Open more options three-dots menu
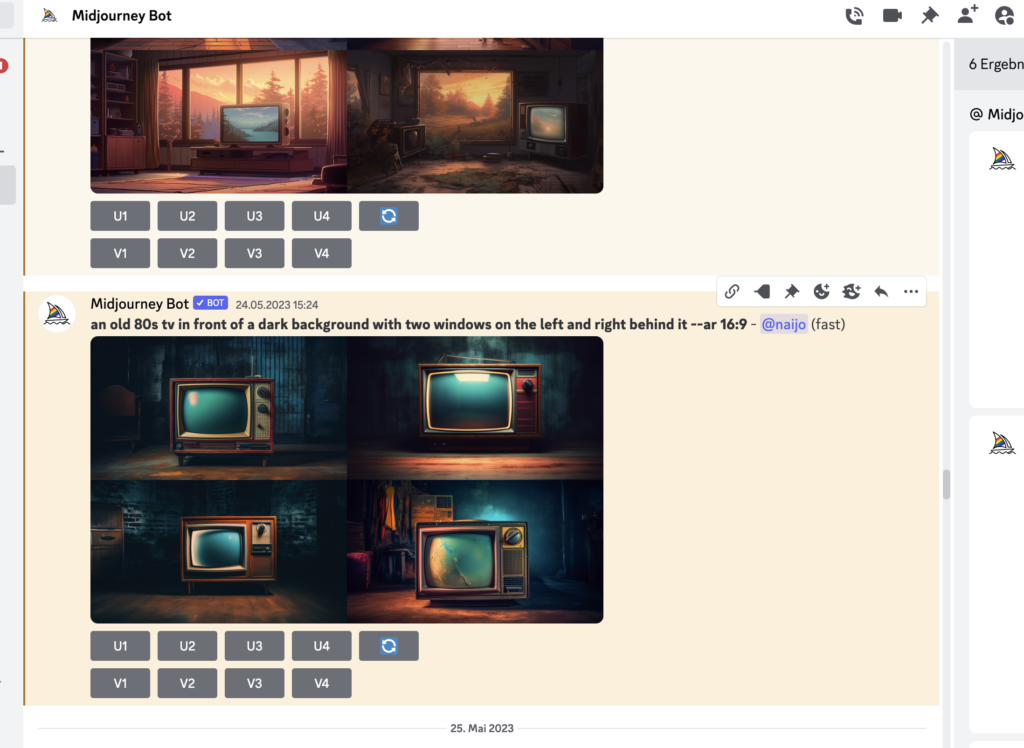1024x748 pixels. pyautogui.click(x=911, y=291)
